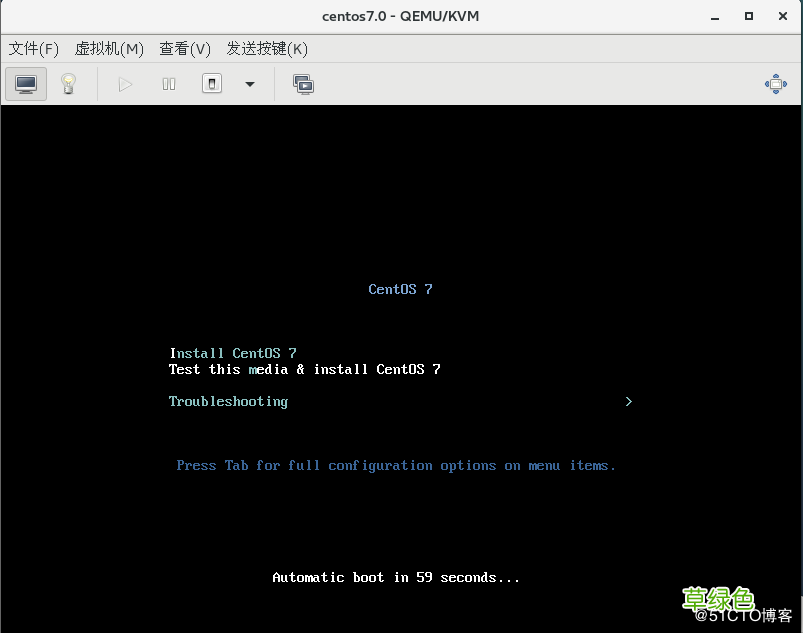Open the shutdown options dropdown arrow
Viewport: 803px width, 633px height.
(x=250, y=84)
